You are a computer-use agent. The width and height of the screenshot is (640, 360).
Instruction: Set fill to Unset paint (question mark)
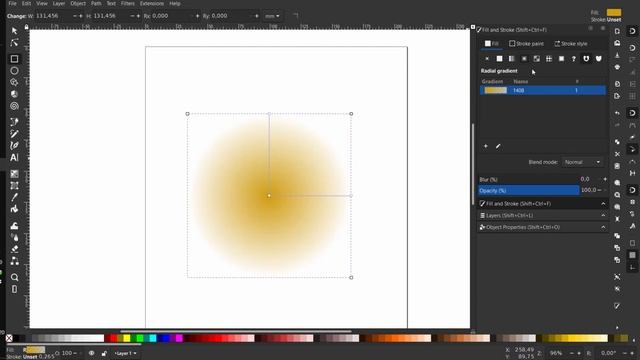[573, 59]
